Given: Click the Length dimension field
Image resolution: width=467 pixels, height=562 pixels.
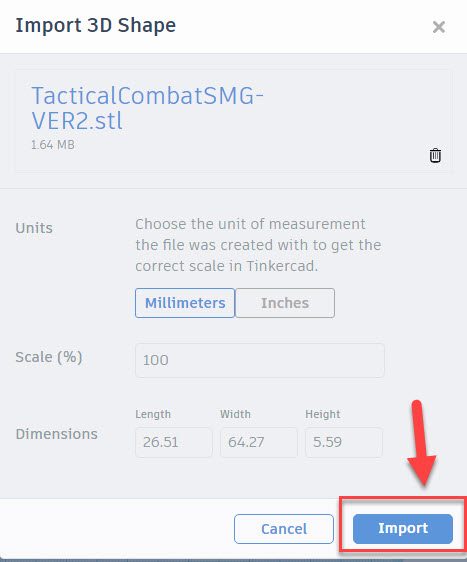Looking at the screenshot, I should point(173,442).
